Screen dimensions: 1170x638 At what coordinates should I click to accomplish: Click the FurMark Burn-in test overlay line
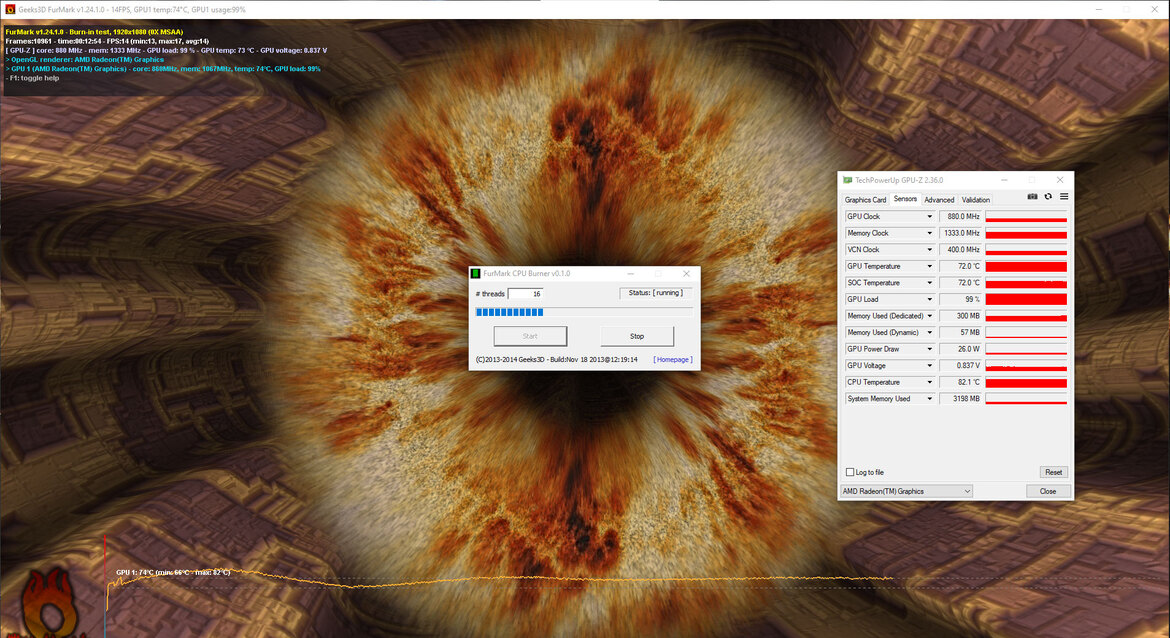point(94,32)
